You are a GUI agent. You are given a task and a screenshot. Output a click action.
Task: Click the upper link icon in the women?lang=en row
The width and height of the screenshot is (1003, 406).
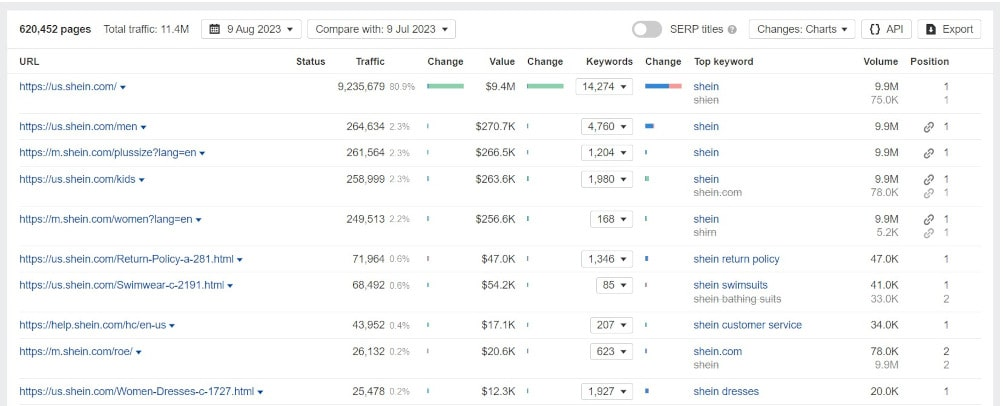(928, 219)
